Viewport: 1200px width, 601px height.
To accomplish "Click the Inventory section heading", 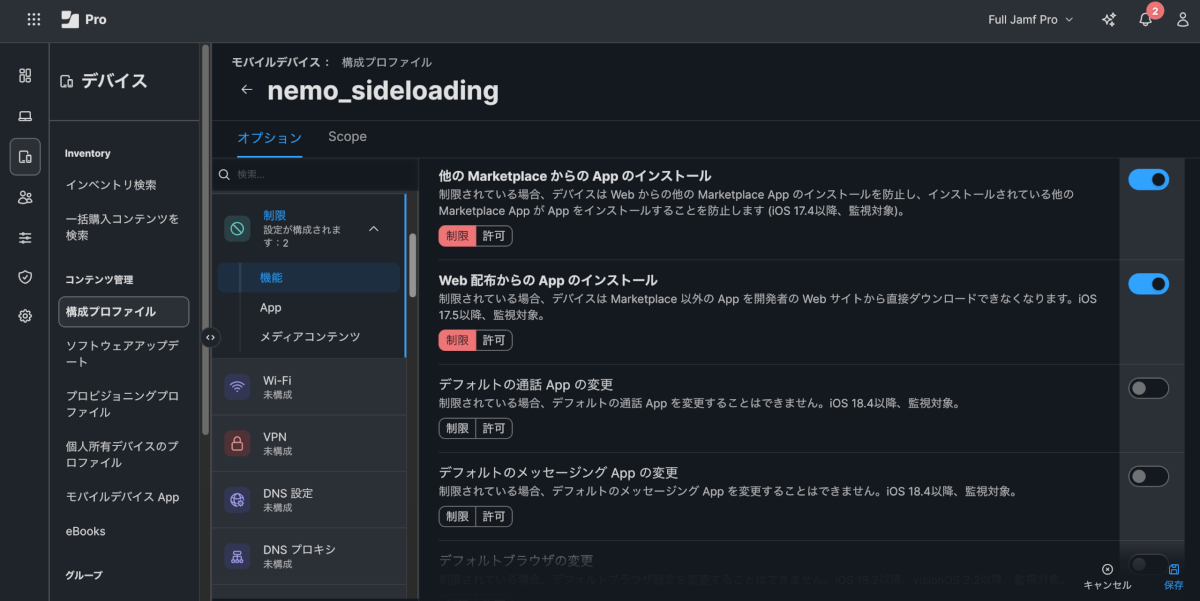I will (88, 154).
